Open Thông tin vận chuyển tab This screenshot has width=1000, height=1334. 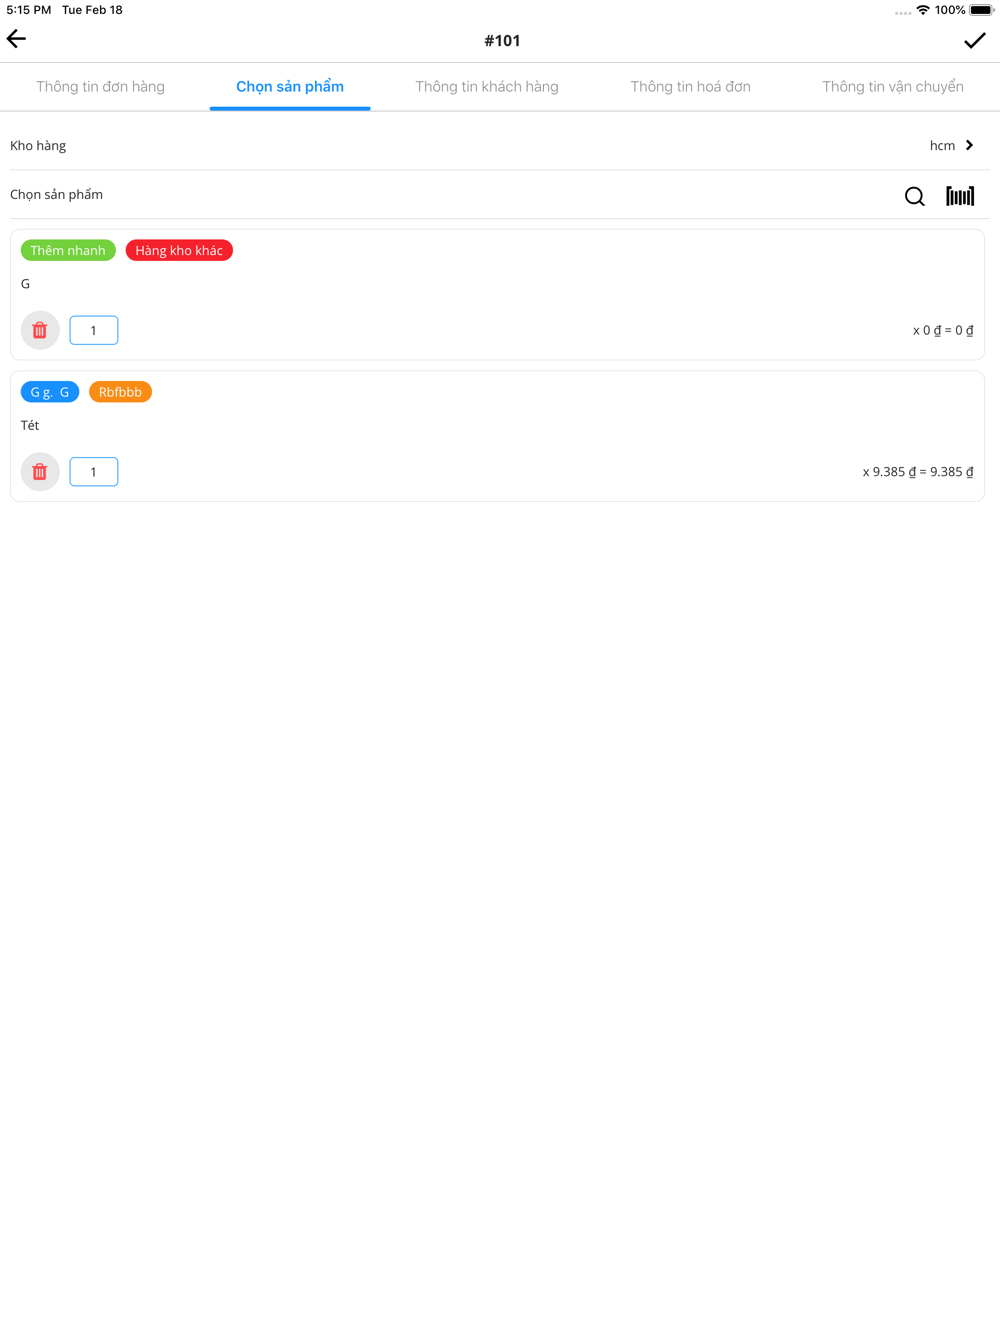[x=893, y=86]
